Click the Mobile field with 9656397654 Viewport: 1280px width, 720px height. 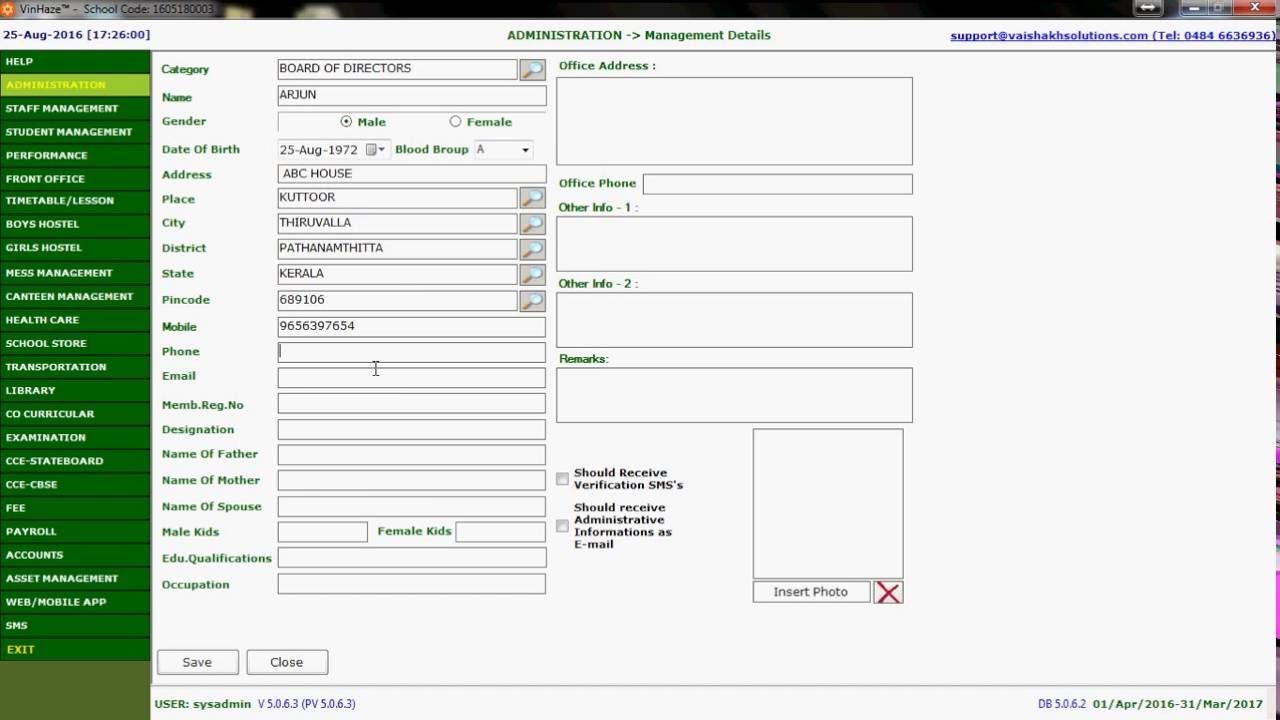click(x=412, y=326)
